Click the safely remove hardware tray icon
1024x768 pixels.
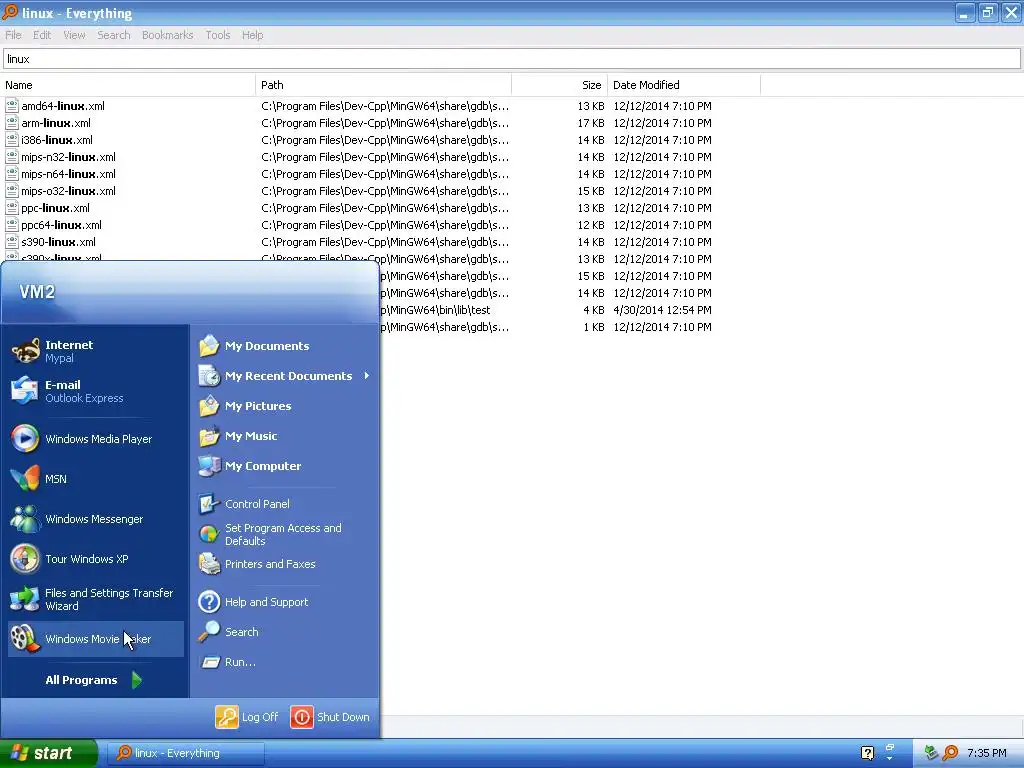coord(931,753)
